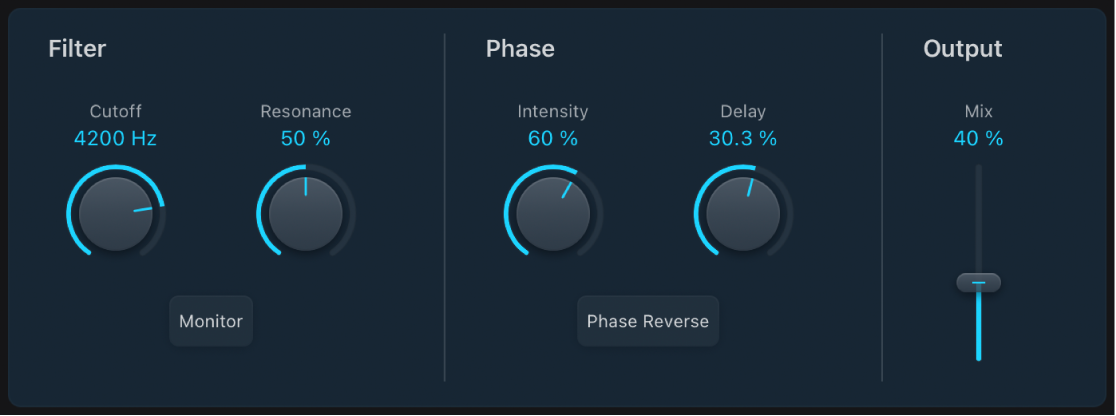The image size is (1116, 416).
Task: Click the Delay label text
Action: [743, 111]
